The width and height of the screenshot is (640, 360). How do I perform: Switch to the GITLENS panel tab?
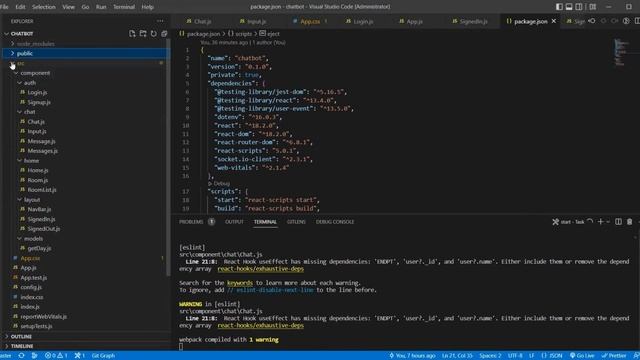pyautogui.click(x=296, y=222)
